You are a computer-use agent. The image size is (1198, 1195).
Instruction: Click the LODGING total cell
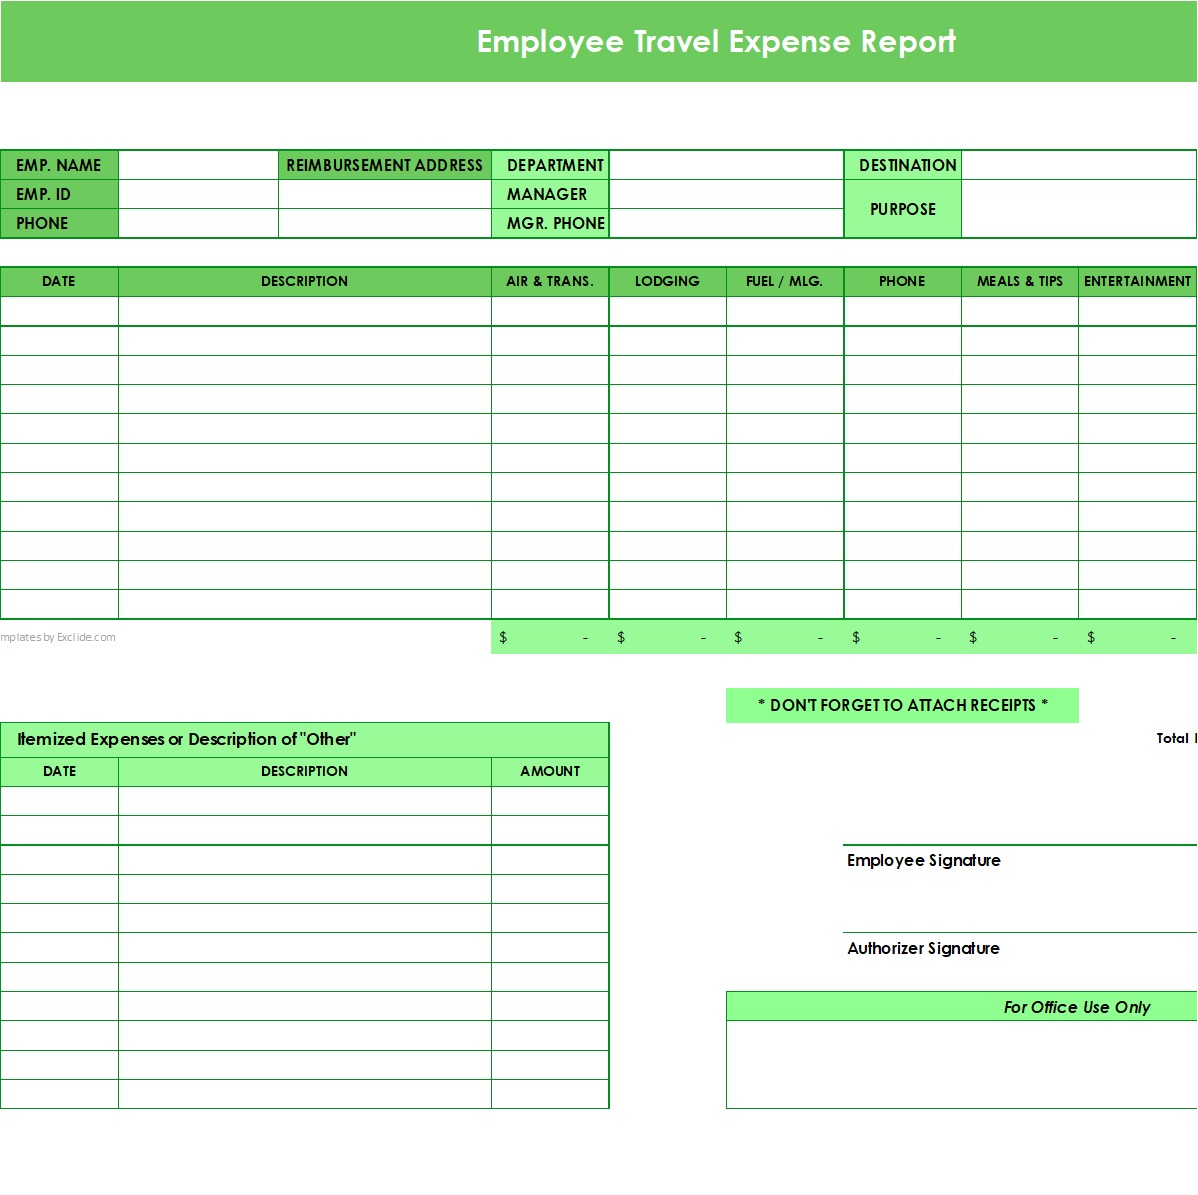[667, 637]
